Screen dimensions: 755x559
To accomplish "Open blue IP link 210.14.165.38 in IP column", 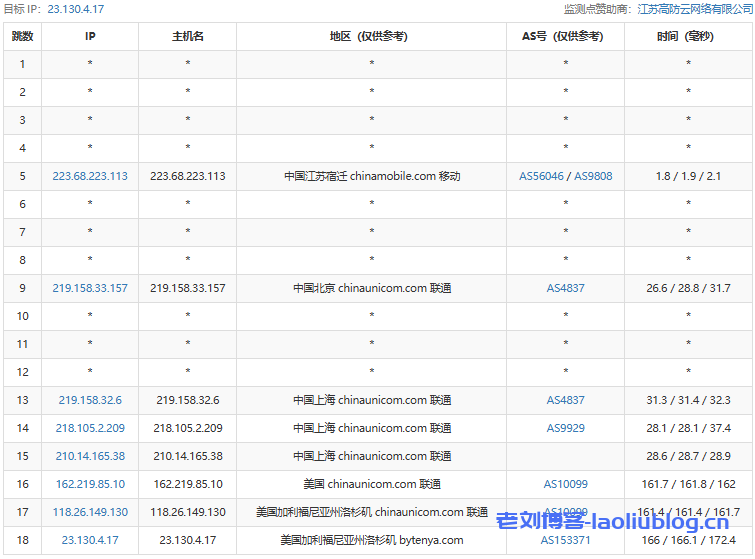I will [x=90, y=456].
